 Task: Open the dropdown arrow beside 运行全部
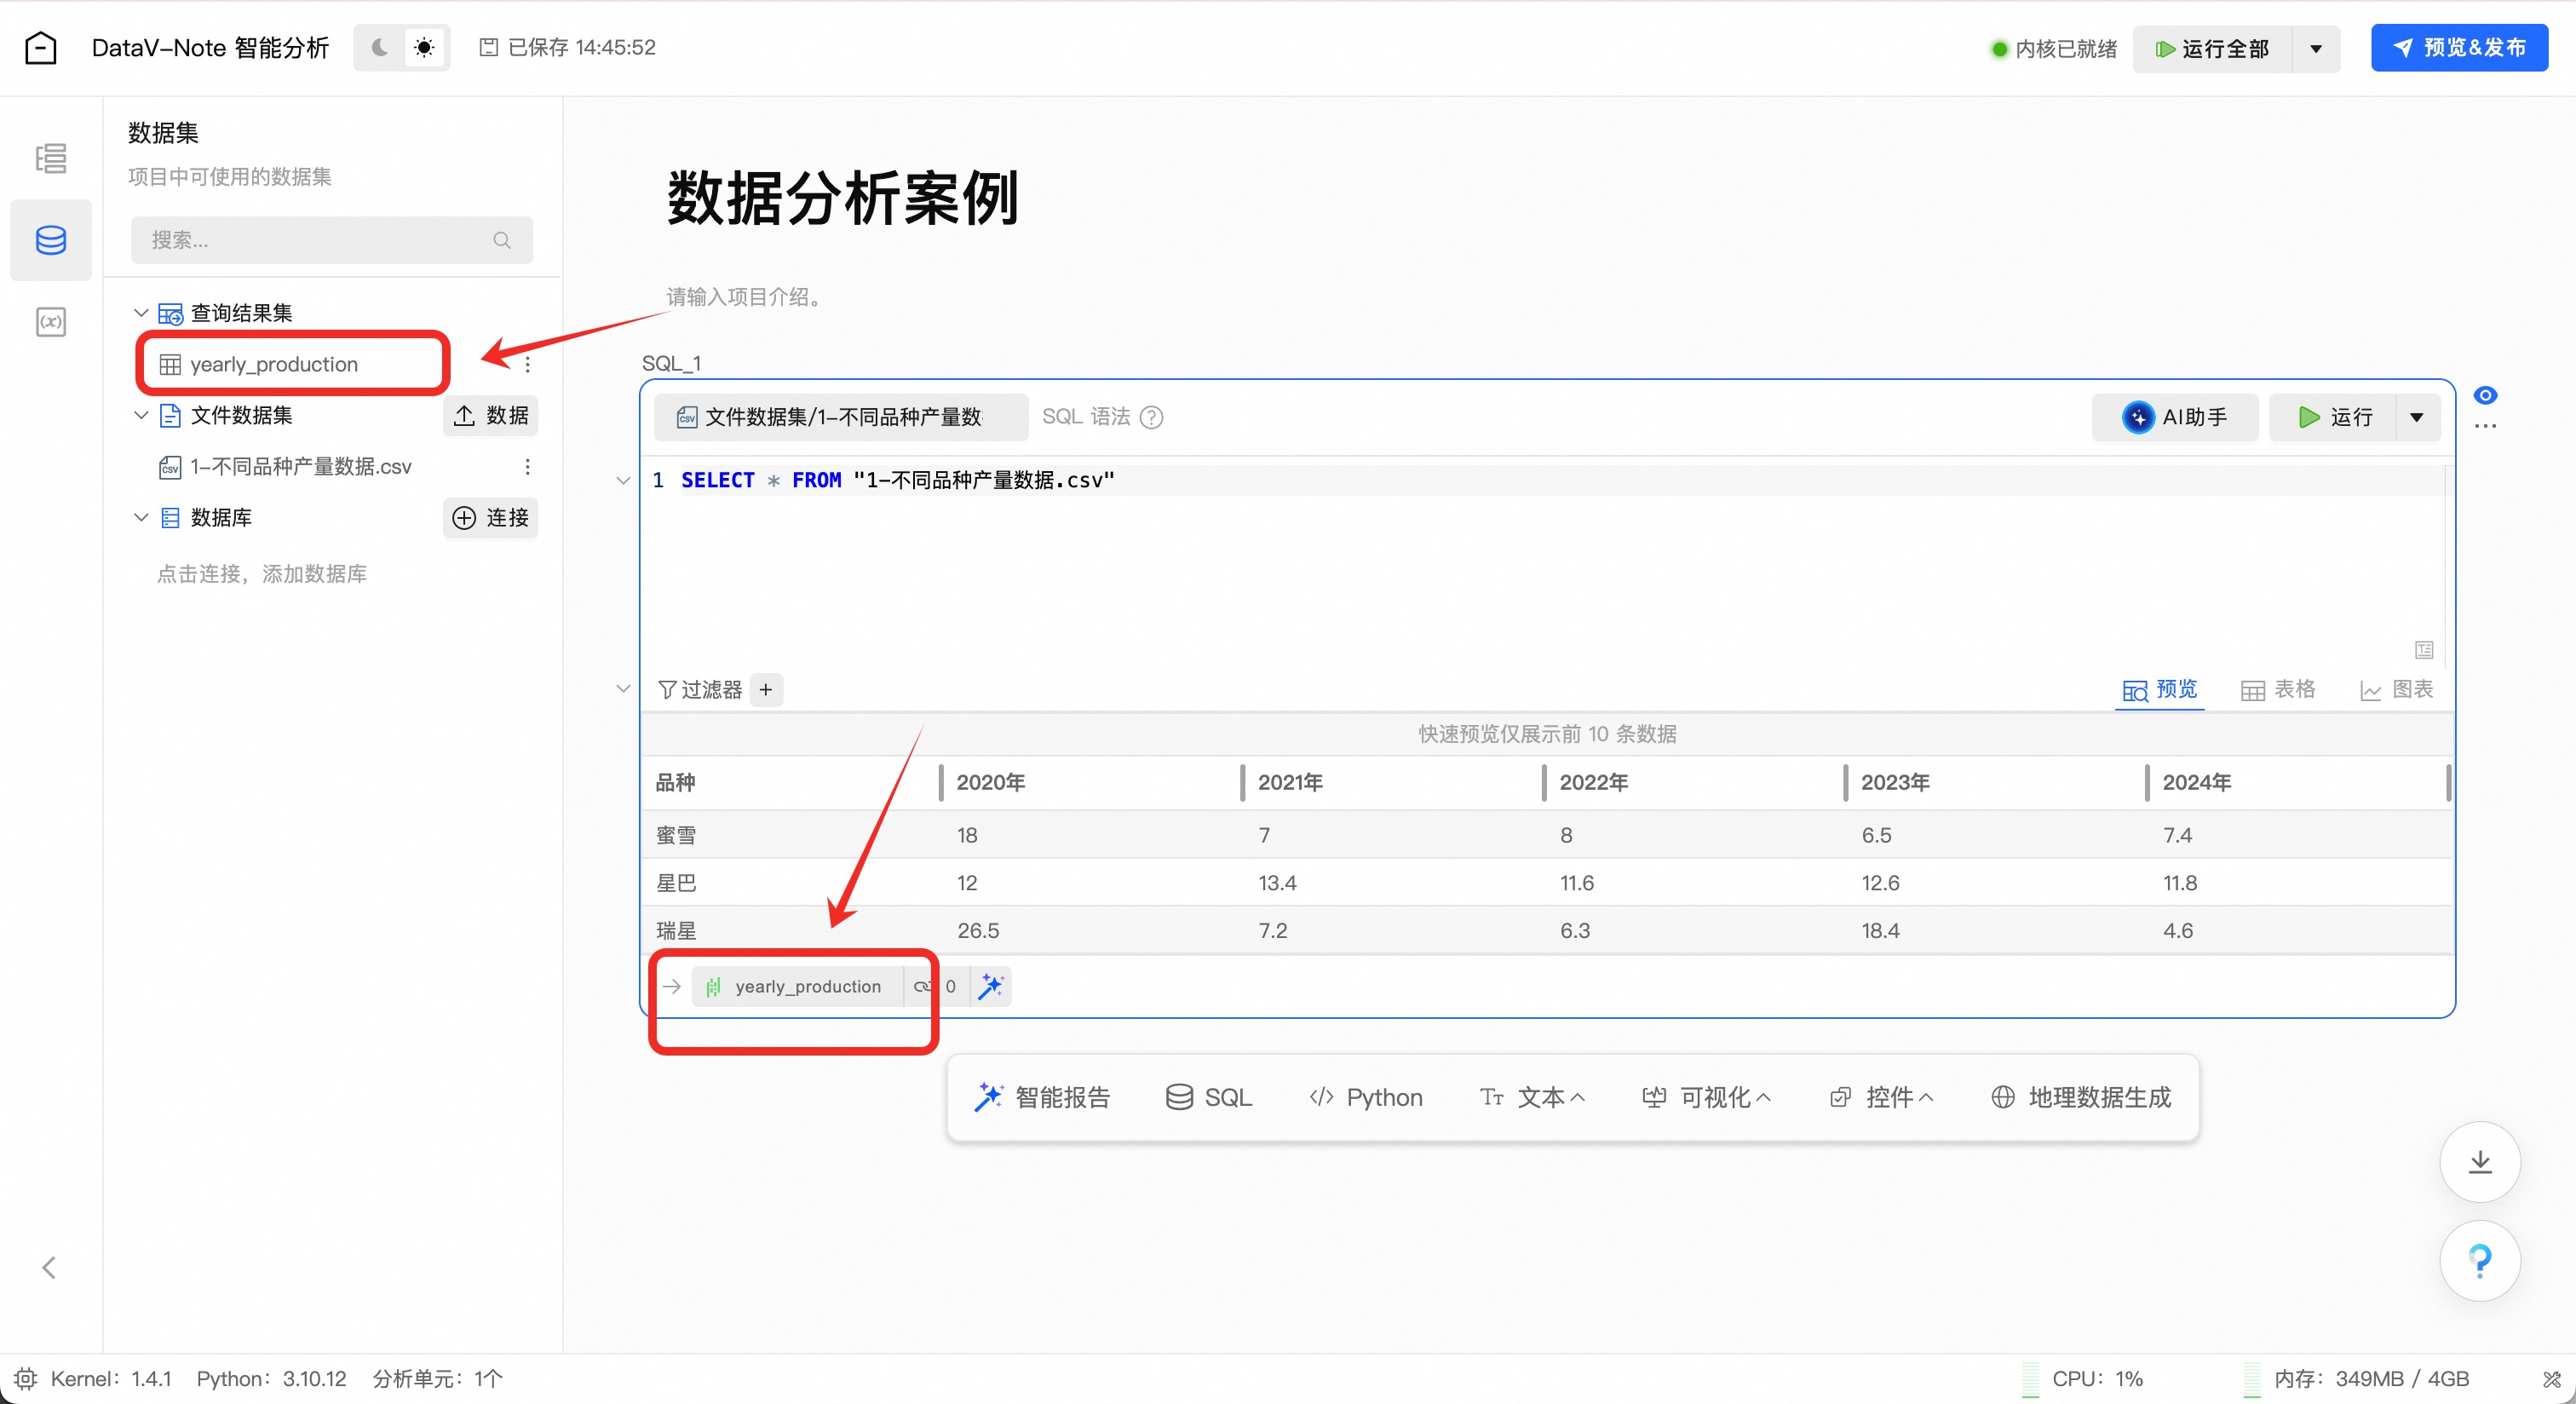coord(2315,48)
